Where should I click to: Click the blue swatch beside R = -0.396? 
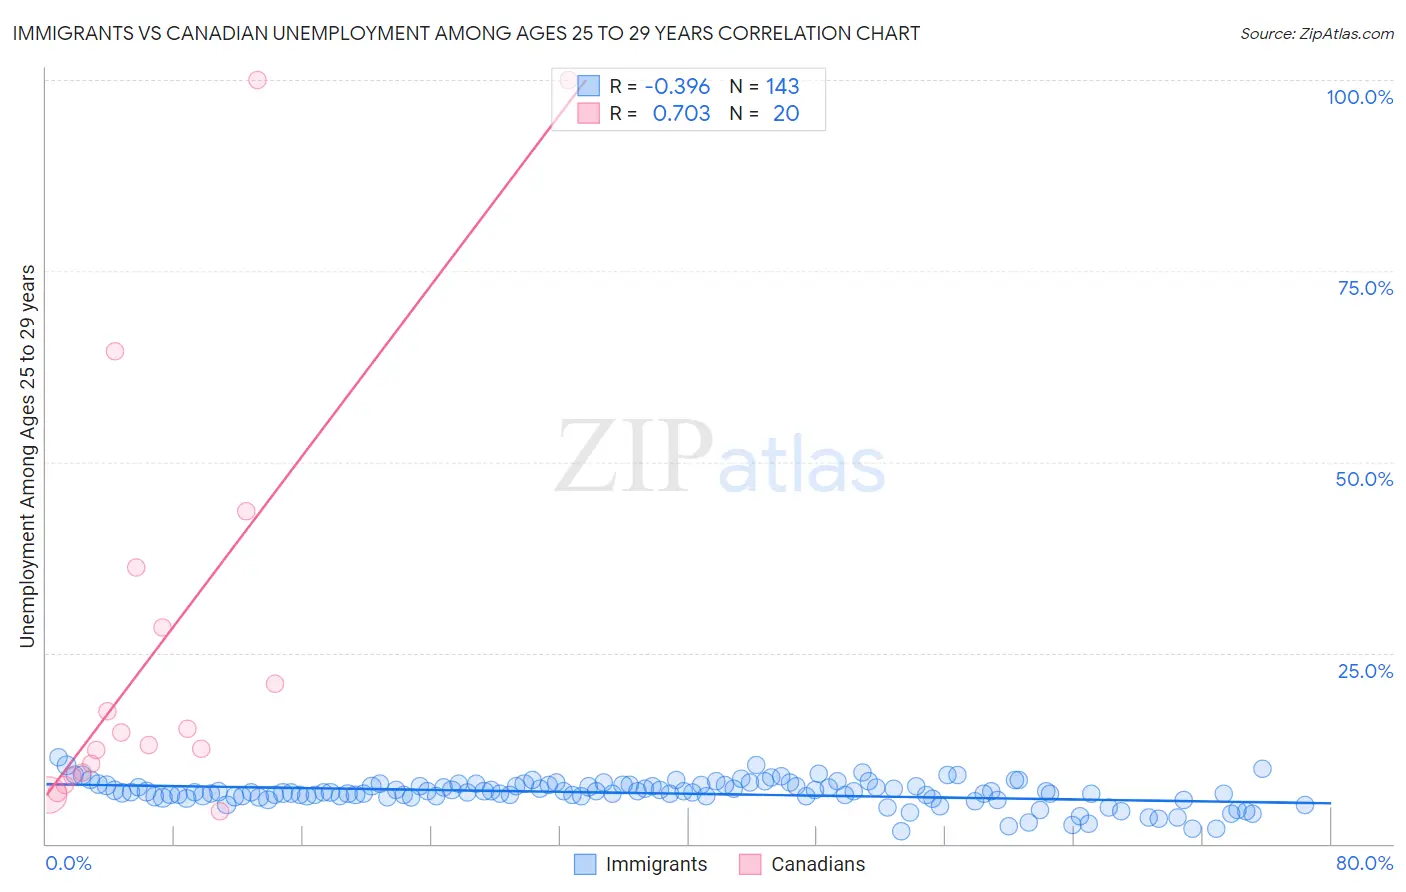point(588,86)
